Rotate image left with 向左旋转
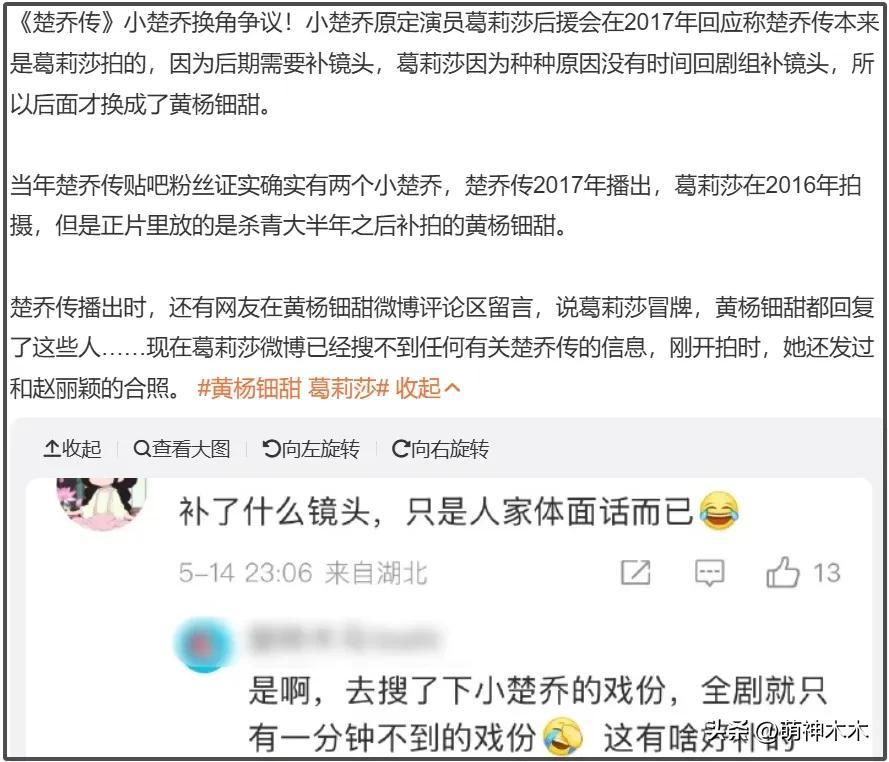 [x=311, y=448]
